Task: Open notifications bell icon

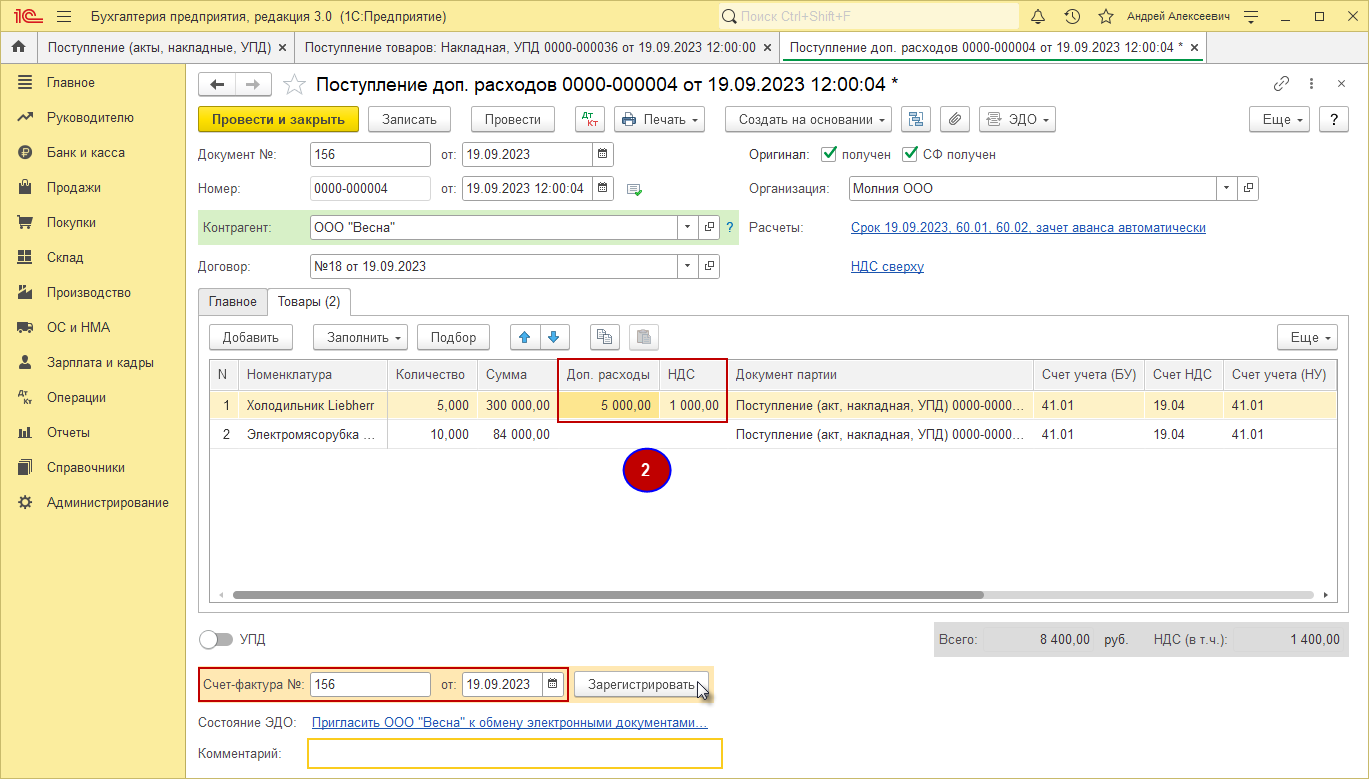Action: click(x=1038, y=16)
